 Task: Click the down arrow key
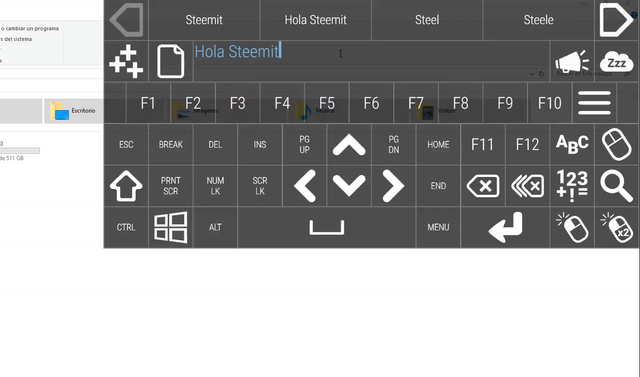coord(349,186)
